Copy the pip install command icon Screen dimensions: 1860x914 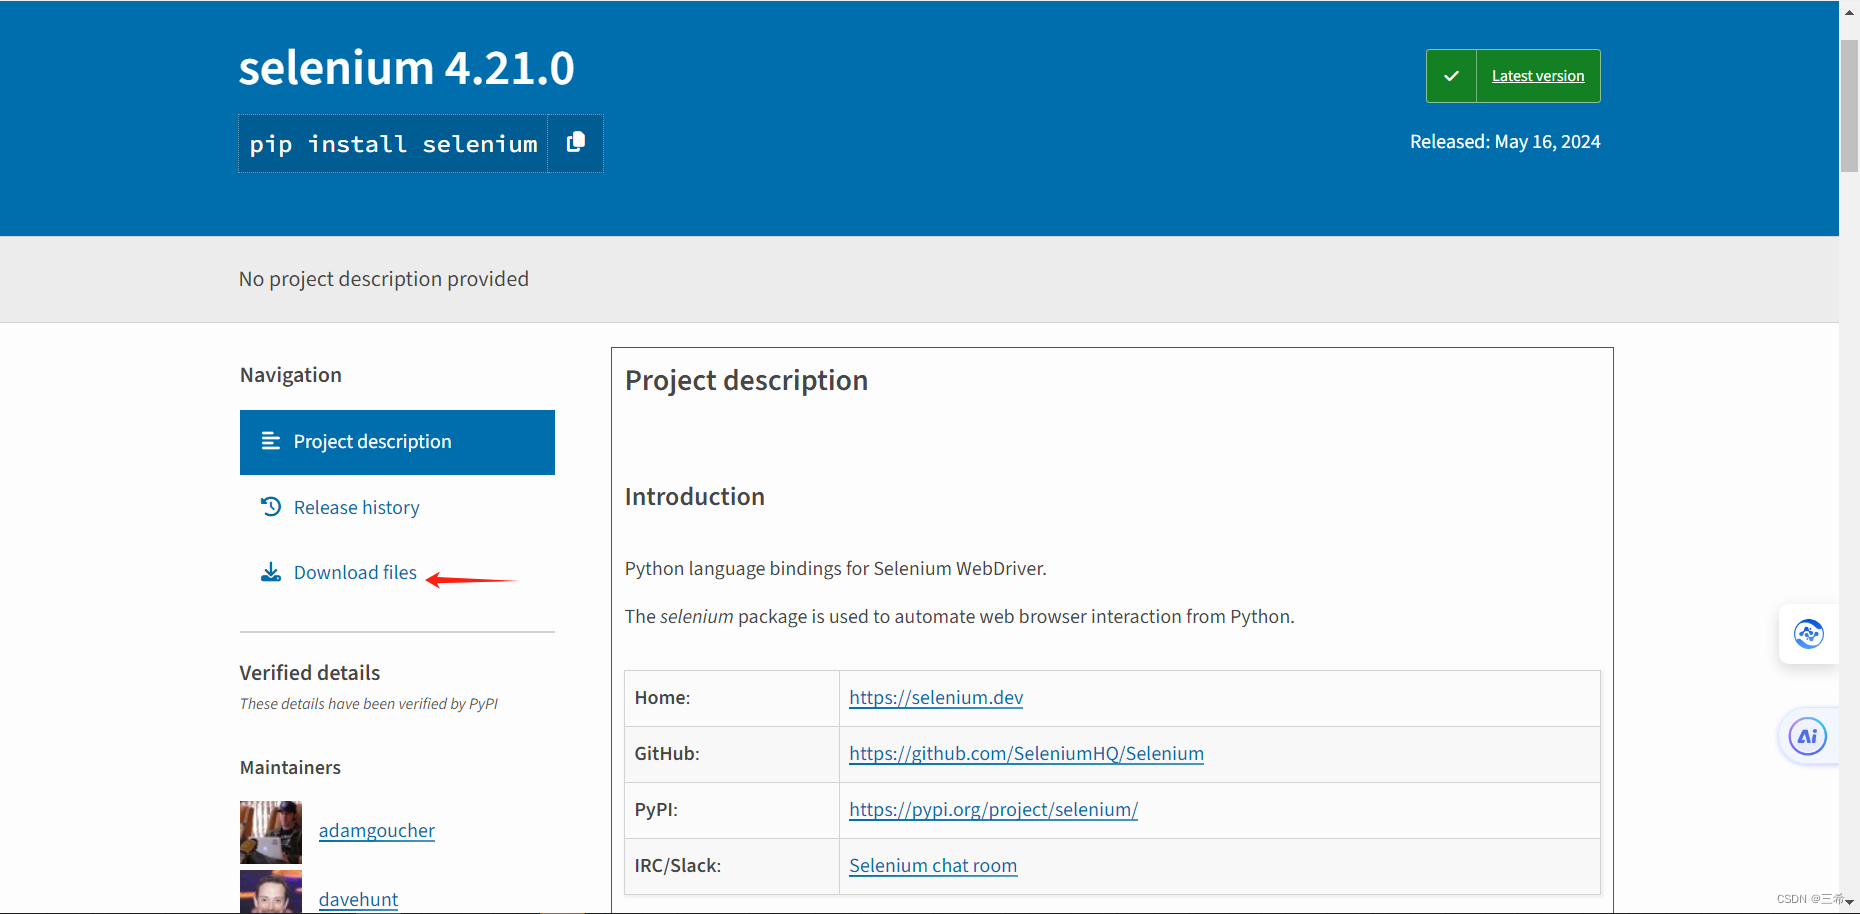[575, 143]
